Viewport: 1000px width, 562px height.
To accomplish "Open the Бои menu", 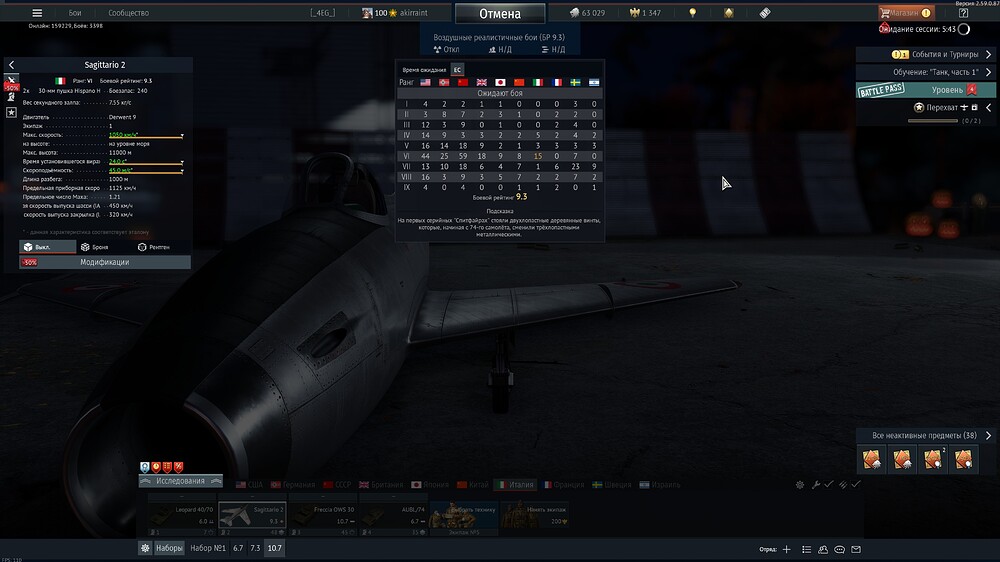I will (75, 13).
